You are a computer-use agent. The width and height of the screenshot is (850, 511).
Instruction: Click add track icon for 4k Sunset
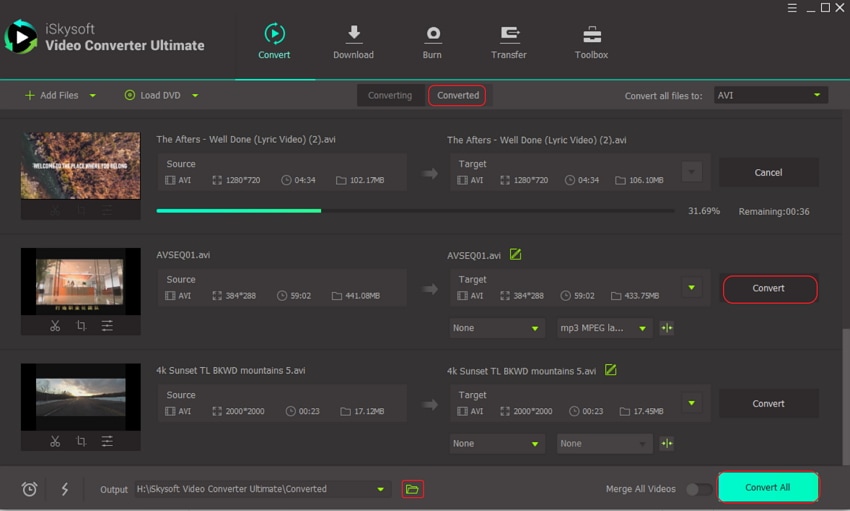667,443
